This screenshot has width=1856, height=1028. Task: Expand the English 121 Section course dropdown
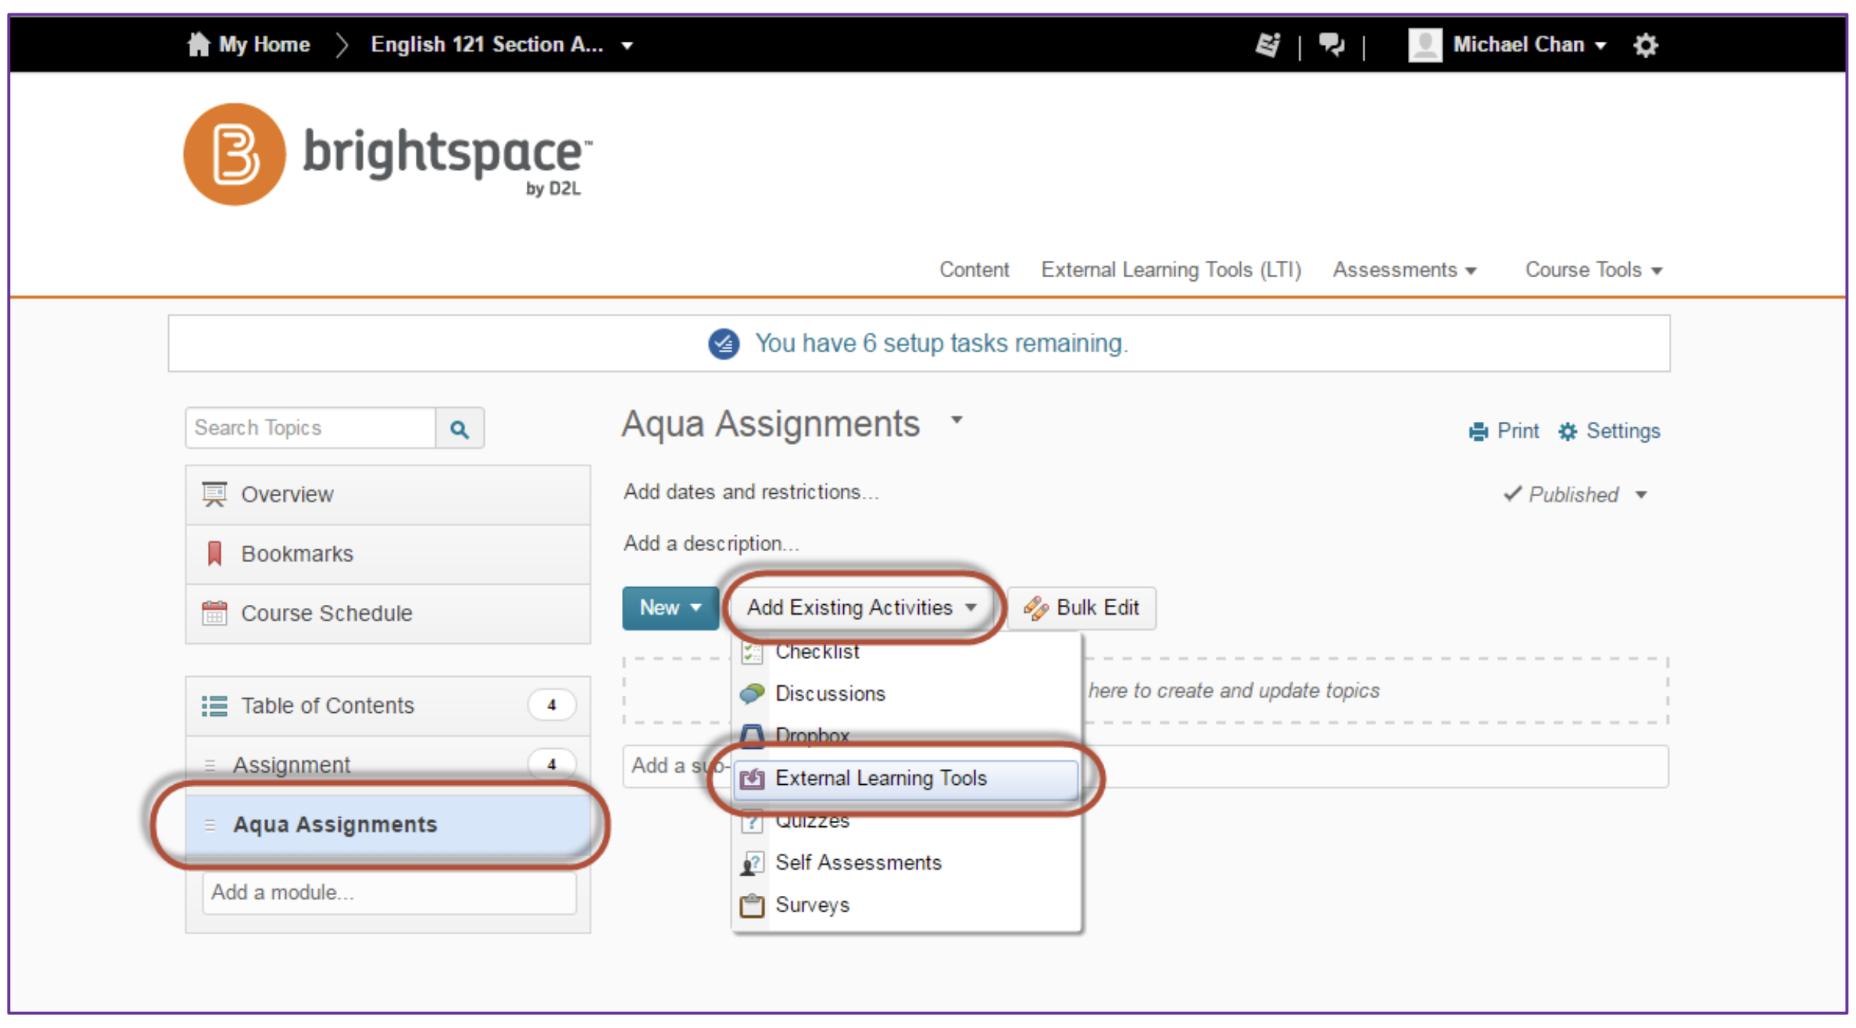[627, 46]
